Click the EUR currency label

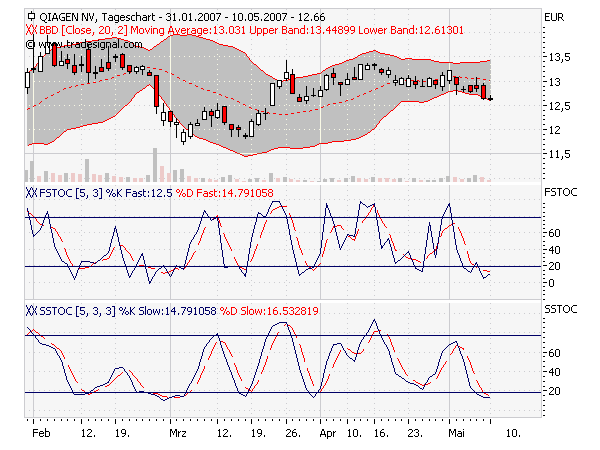[554, 18]
